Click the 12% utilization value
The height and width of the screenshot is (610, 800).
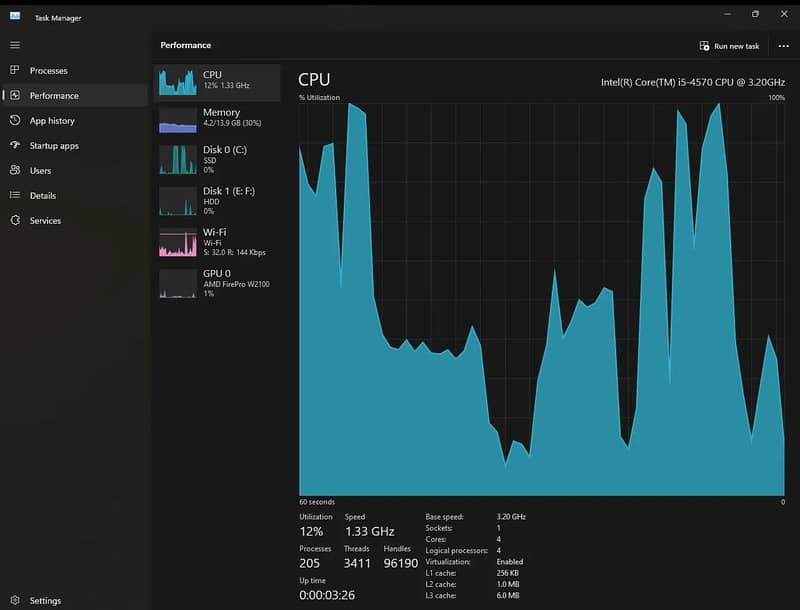click(x=311, y=531)
